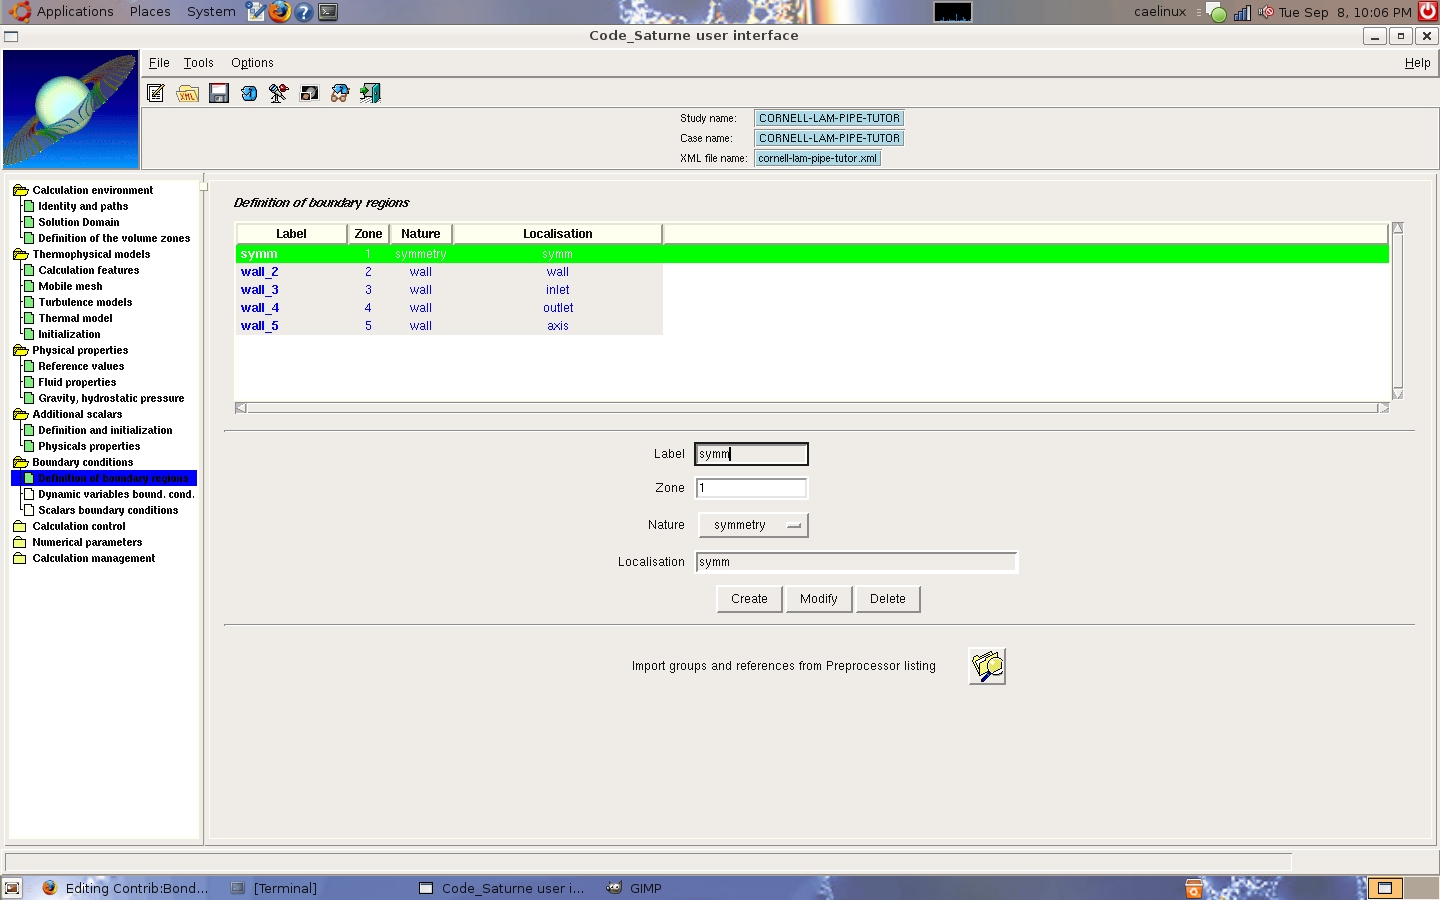Collapse the Calculation environment folder

tap(20, 190)
